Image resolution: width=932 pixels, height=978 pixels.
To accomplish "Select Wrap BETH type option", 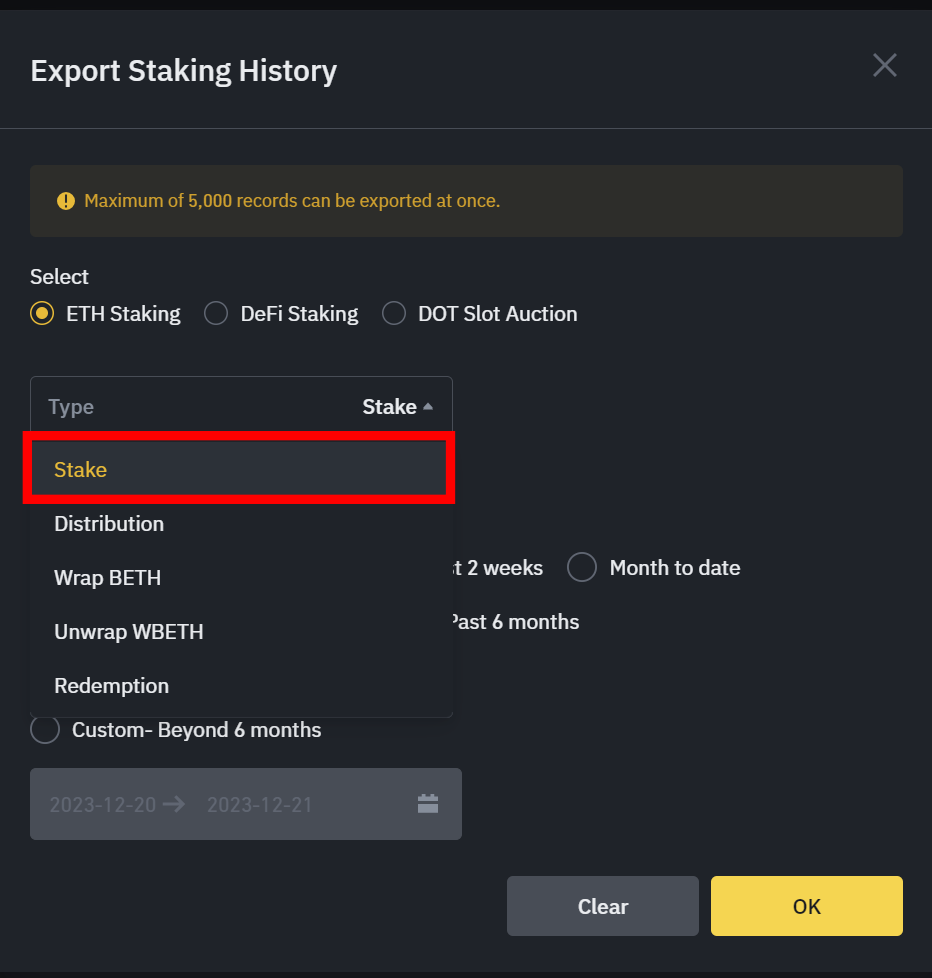I will point(108,578).
